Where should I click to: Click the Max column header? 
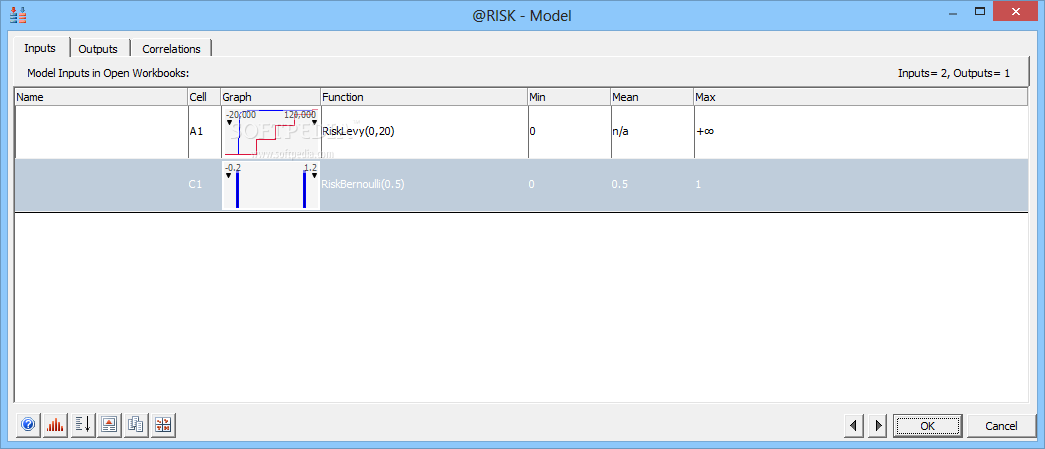pos(860,97)
